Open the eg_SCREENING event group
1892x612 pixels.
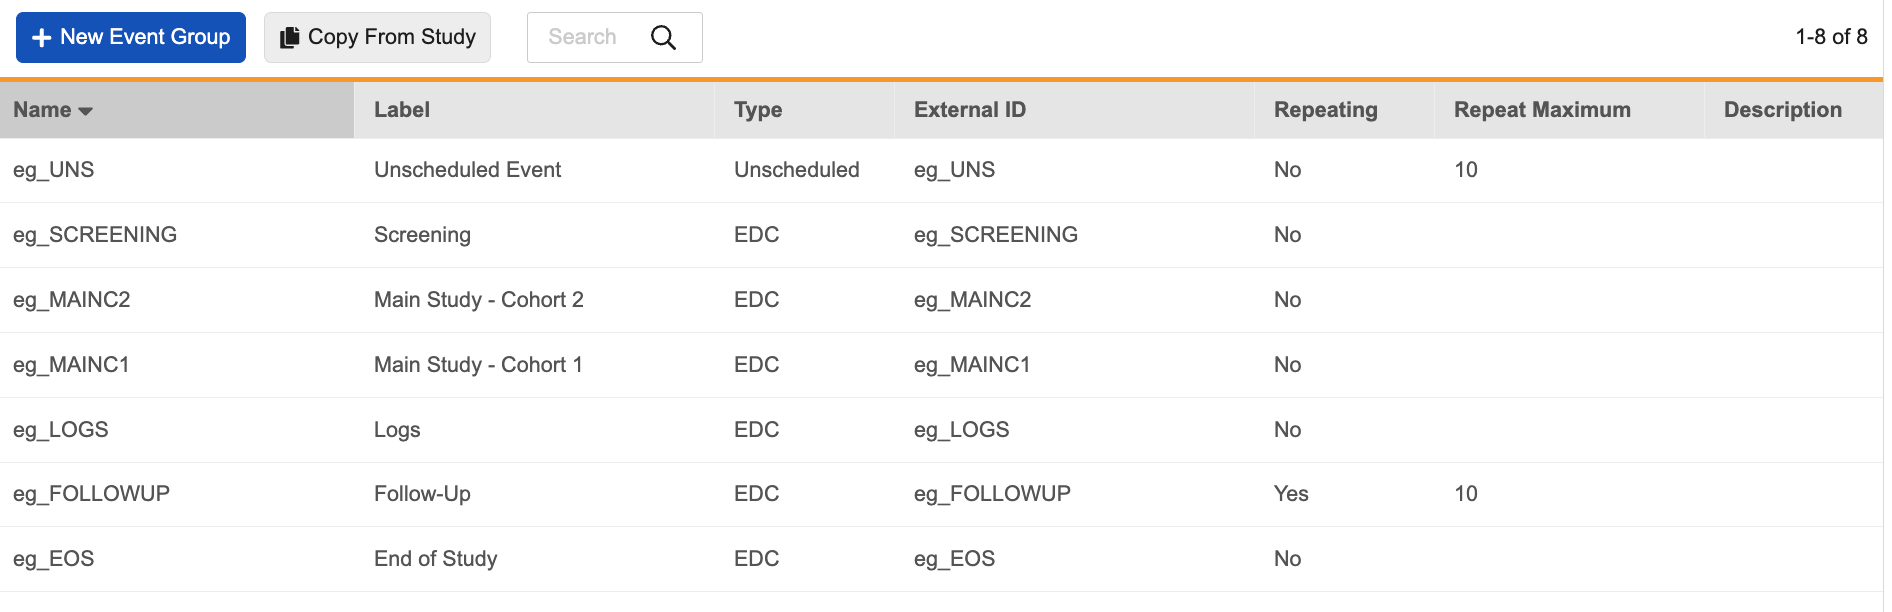click(95, 235)
